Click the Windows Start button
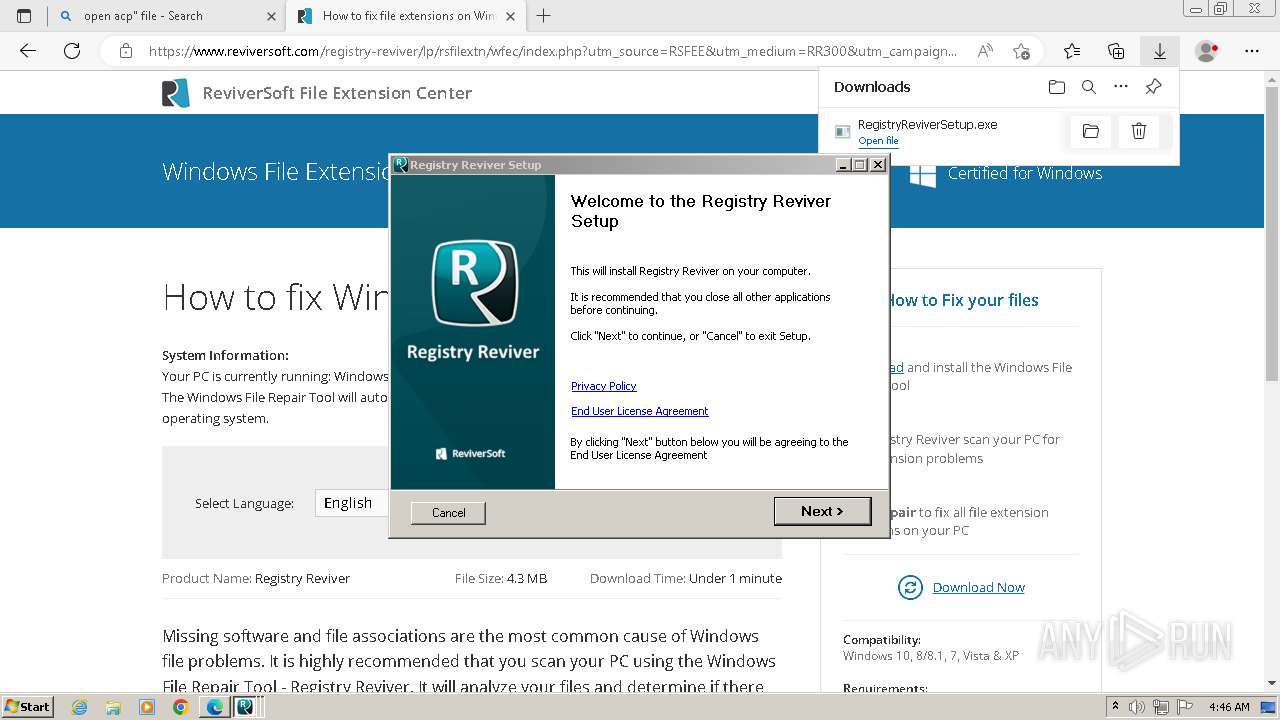 [28, 706]
